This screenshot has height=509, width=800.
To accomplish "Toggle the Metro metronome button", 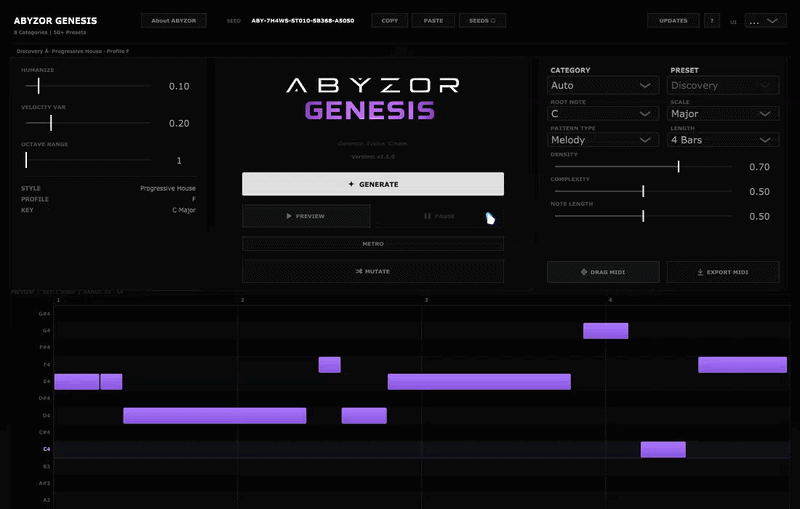I will coord(373,244).
